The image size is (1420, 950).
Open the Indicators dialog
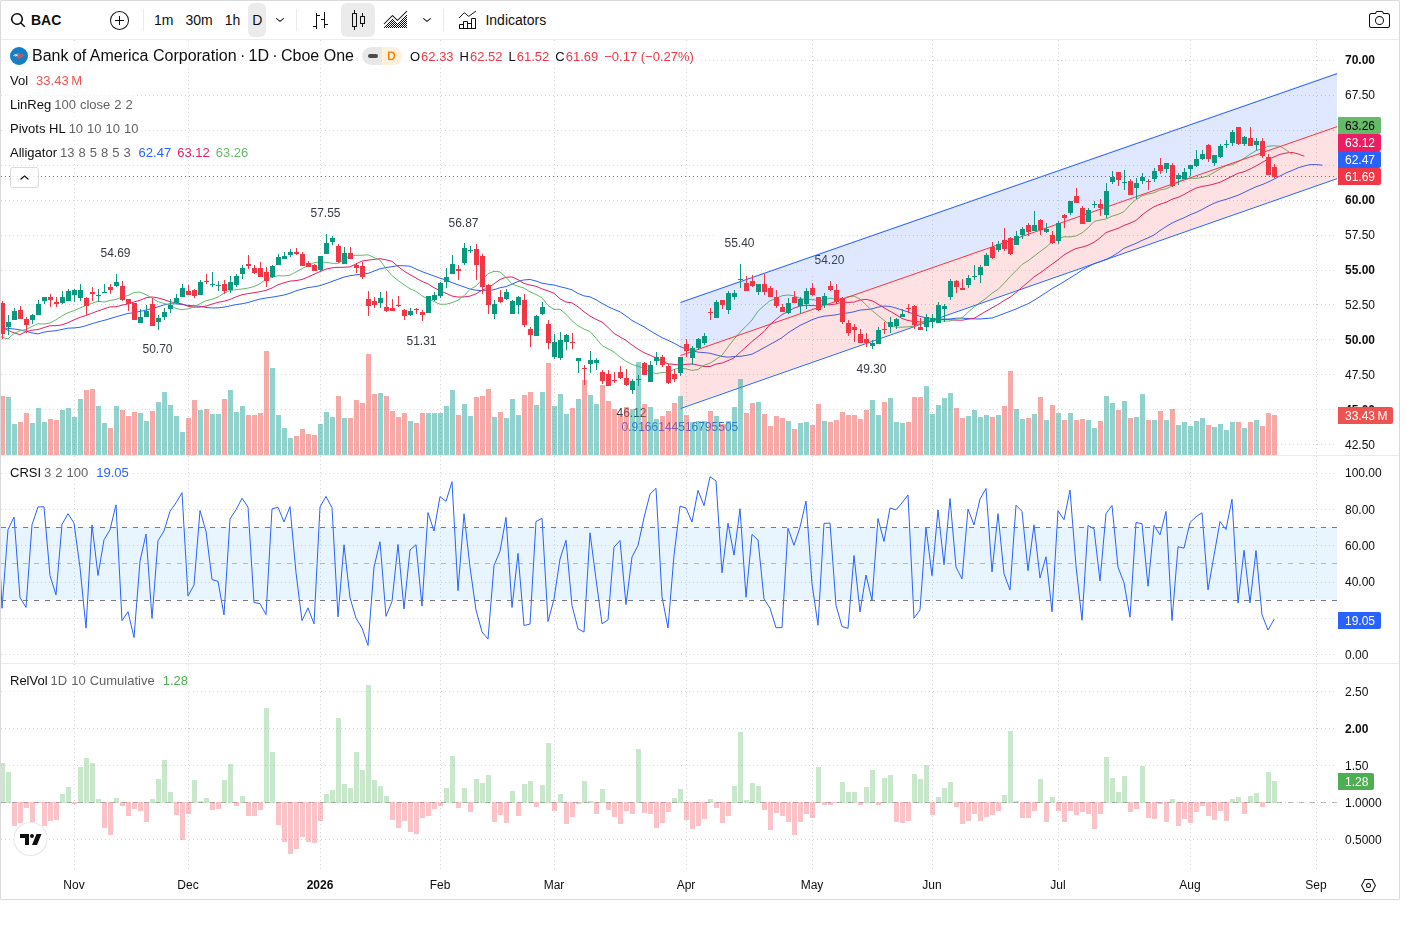point(502,20)
